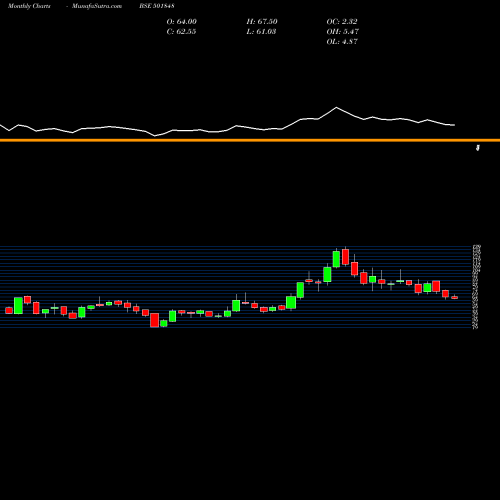This screenshot has height=500, width=500.
Task: Click the peak of the white line chart
Action: [336, 107]
